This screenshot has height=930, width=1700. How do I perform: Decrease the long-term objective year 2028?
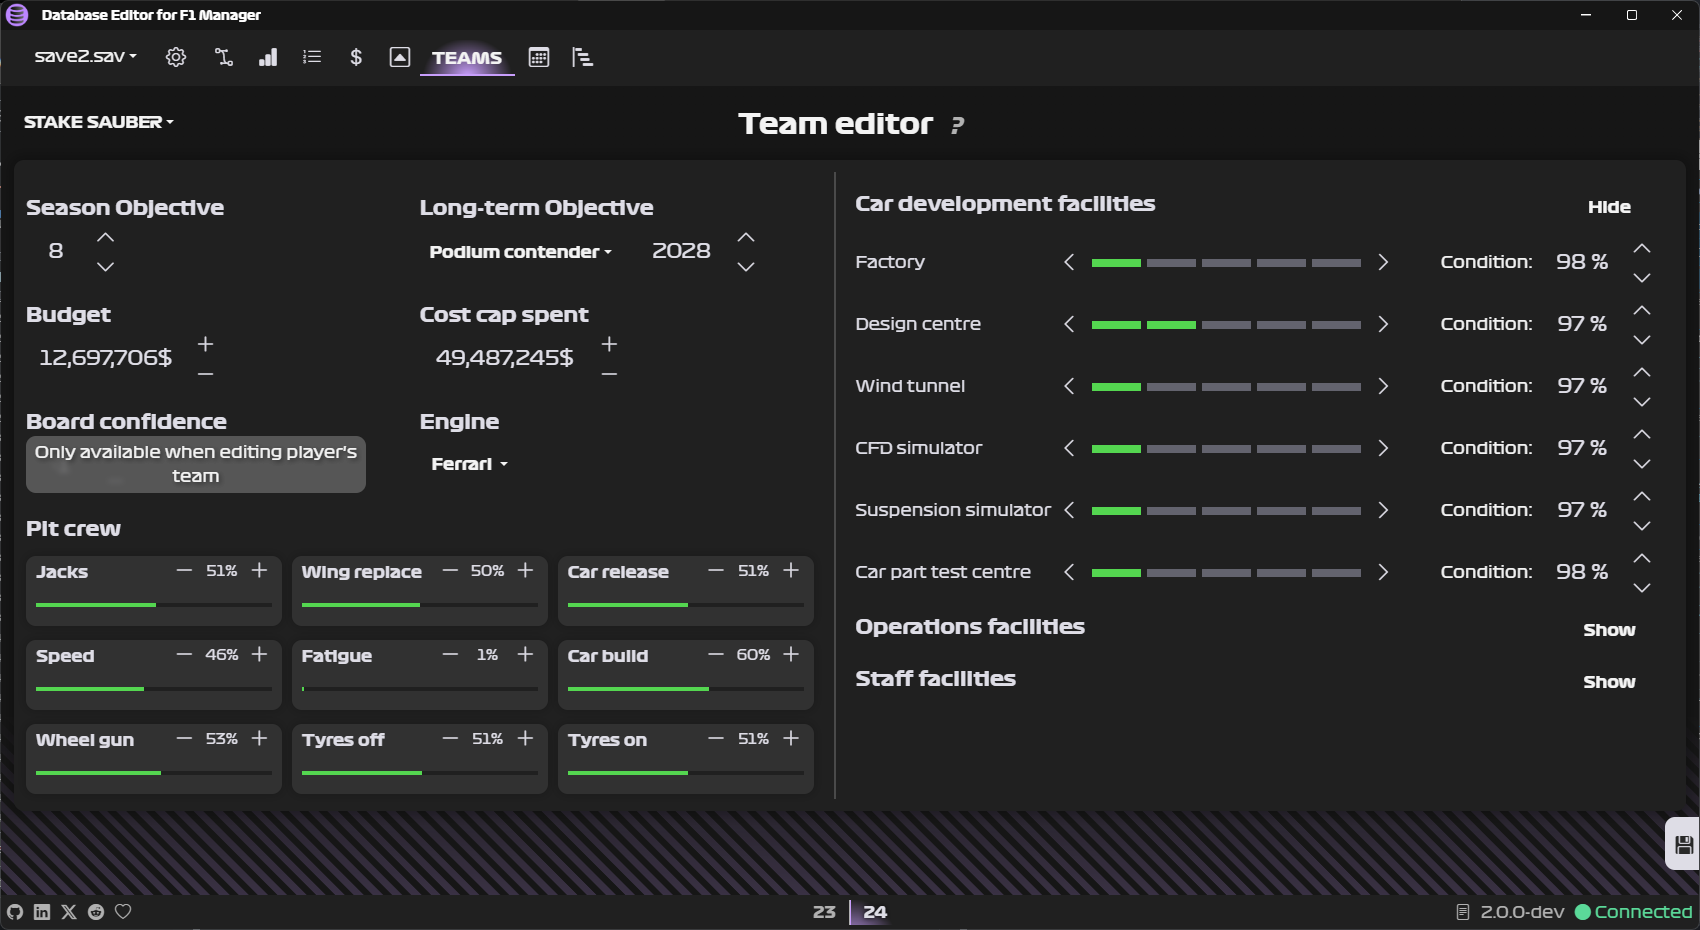click(746, 267)
